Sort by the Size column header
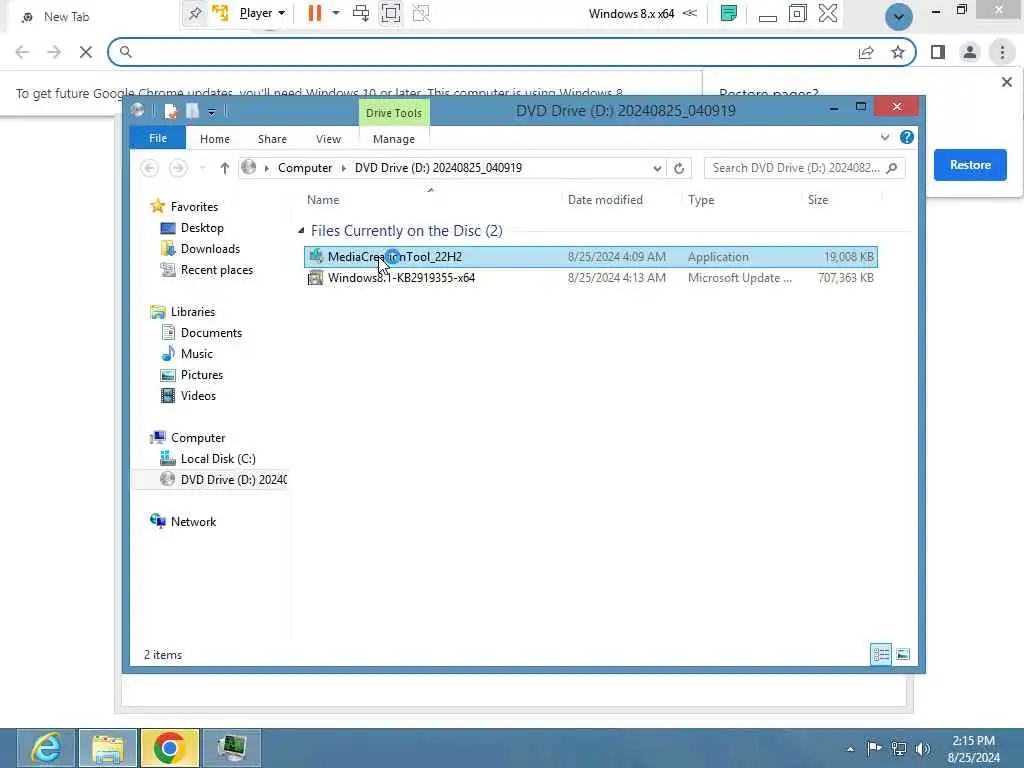Viewport: 1024px width, 768px height. pyautogui.click(x=818, y=200)
